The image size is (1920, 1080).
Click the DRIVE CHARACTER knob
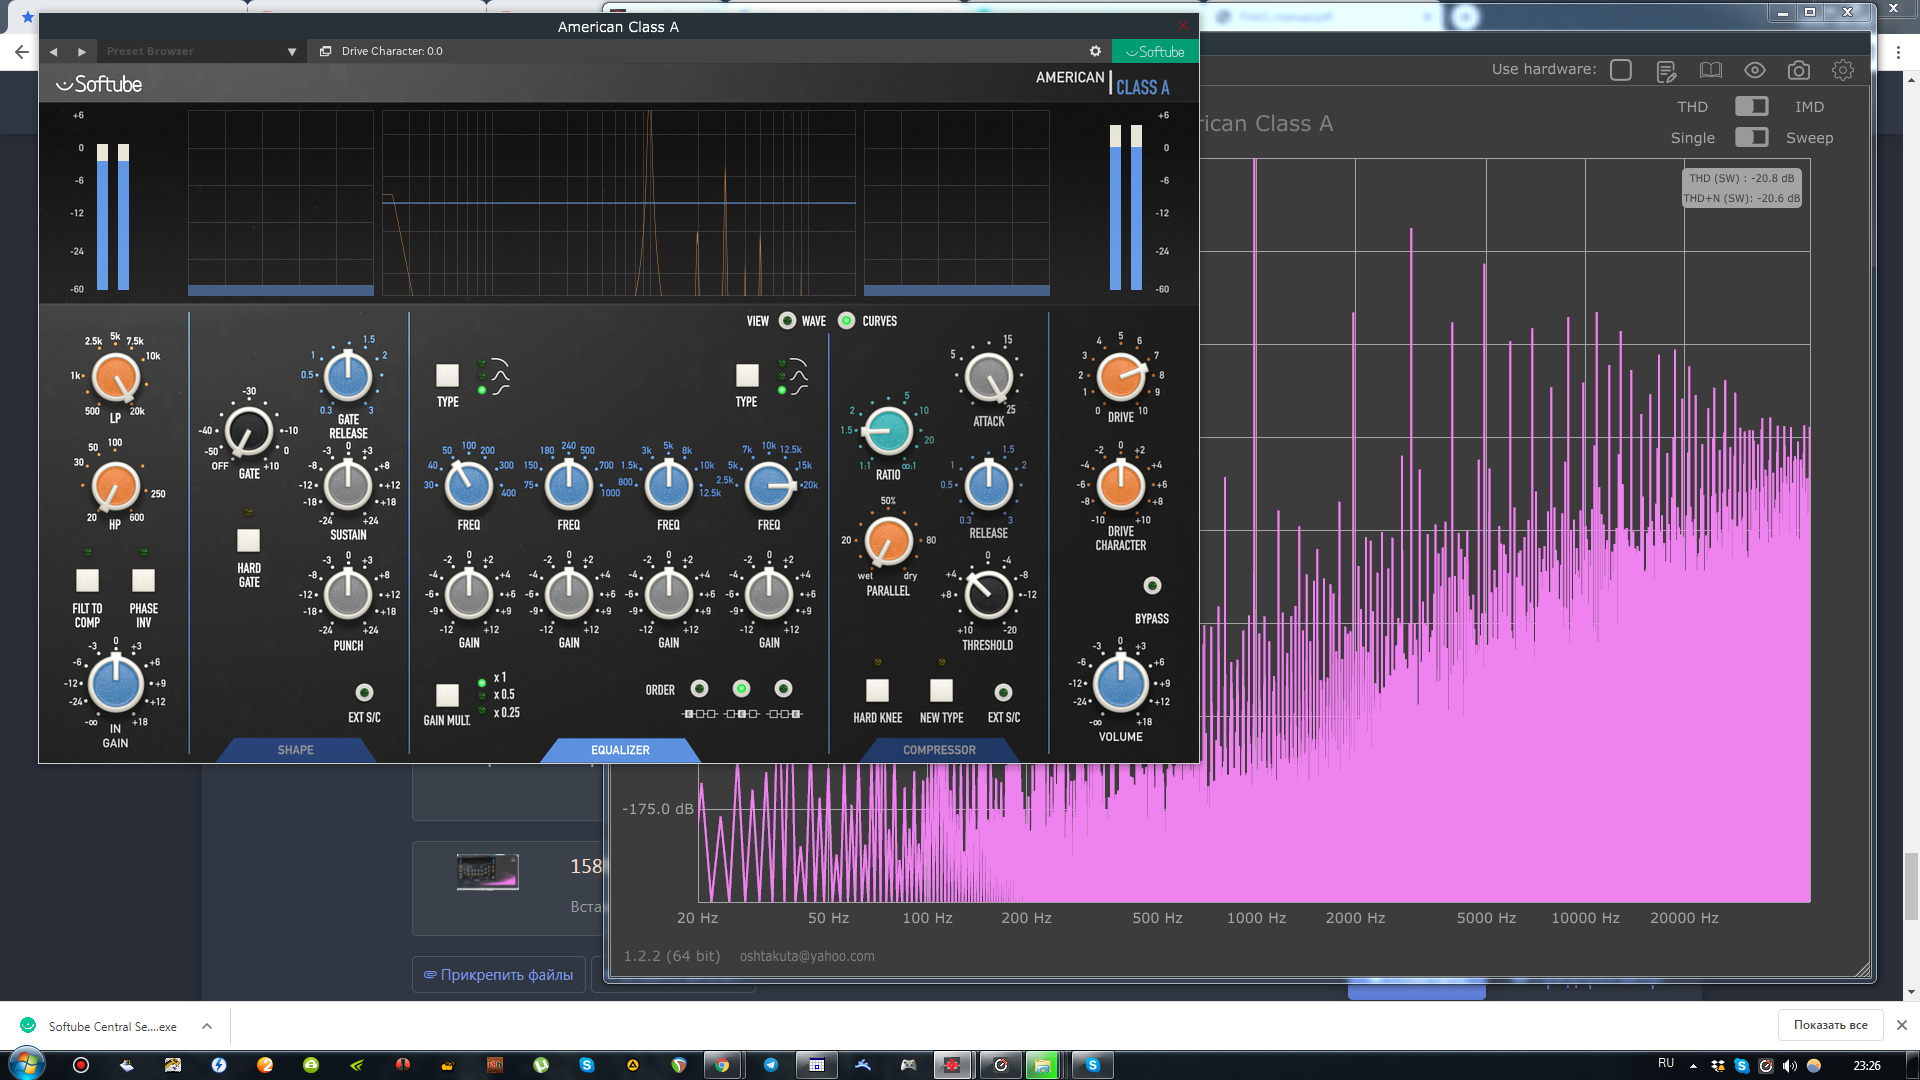point(1121,486)
